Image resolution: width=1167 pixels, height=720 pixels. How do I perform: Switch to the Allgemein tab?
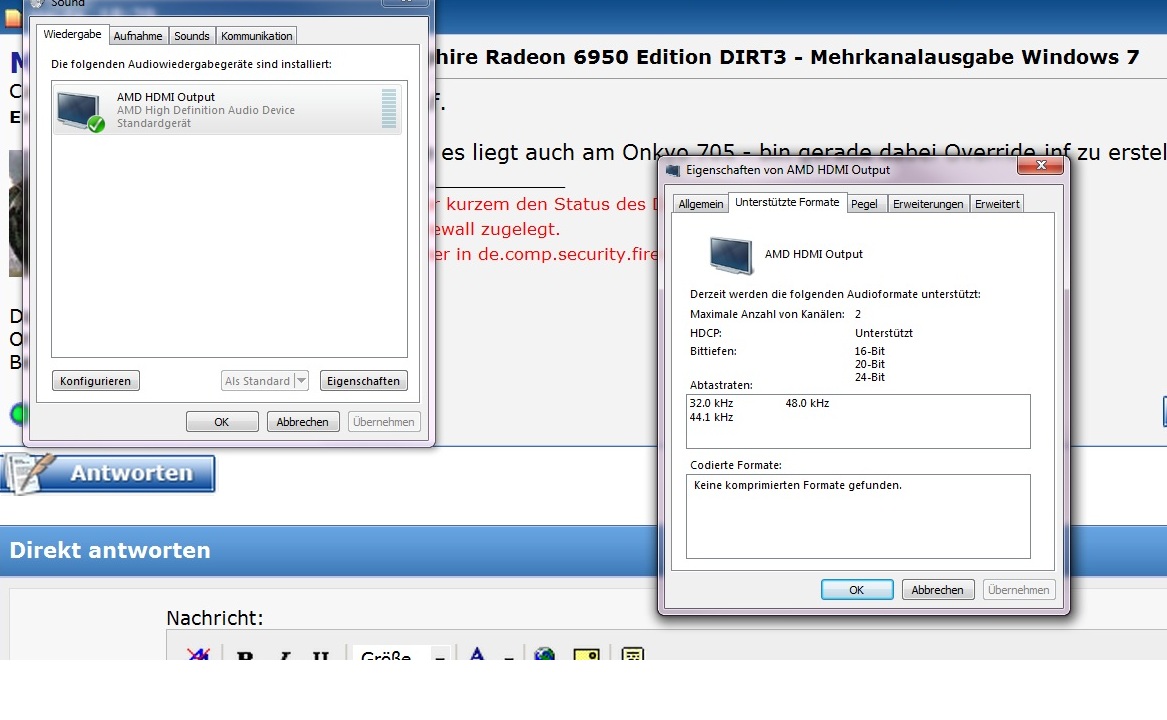tap(700, 204)
